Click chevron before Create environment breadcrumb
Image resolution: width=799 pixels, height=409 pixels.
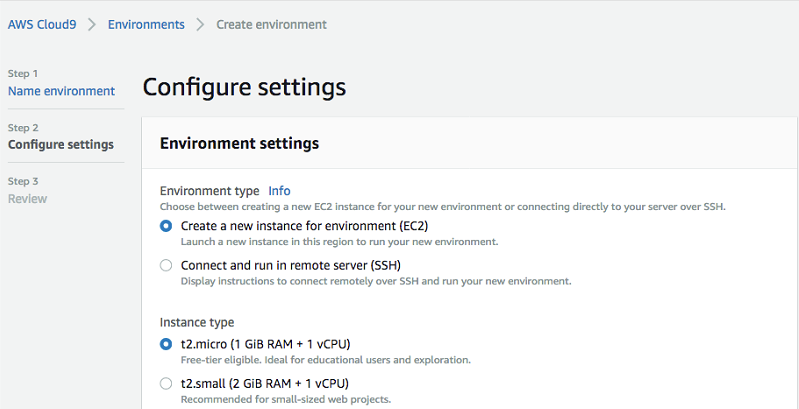click(200, 24)
